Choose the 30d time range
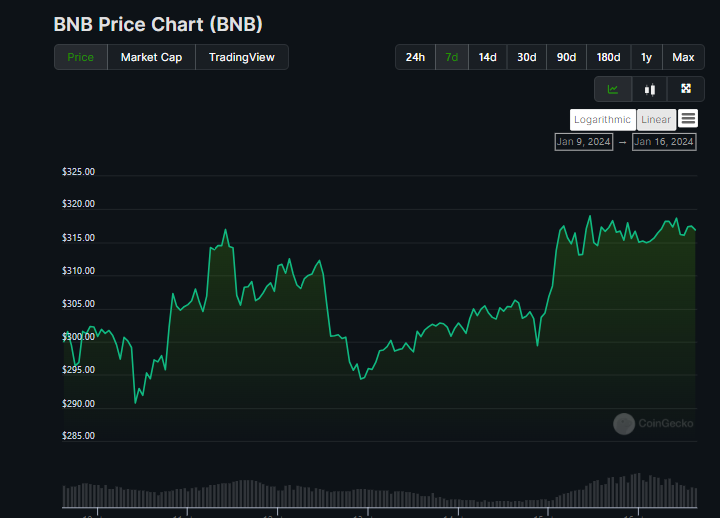This screenshot has width=720, height=518. pyautogui.click(x=527, y=57)
